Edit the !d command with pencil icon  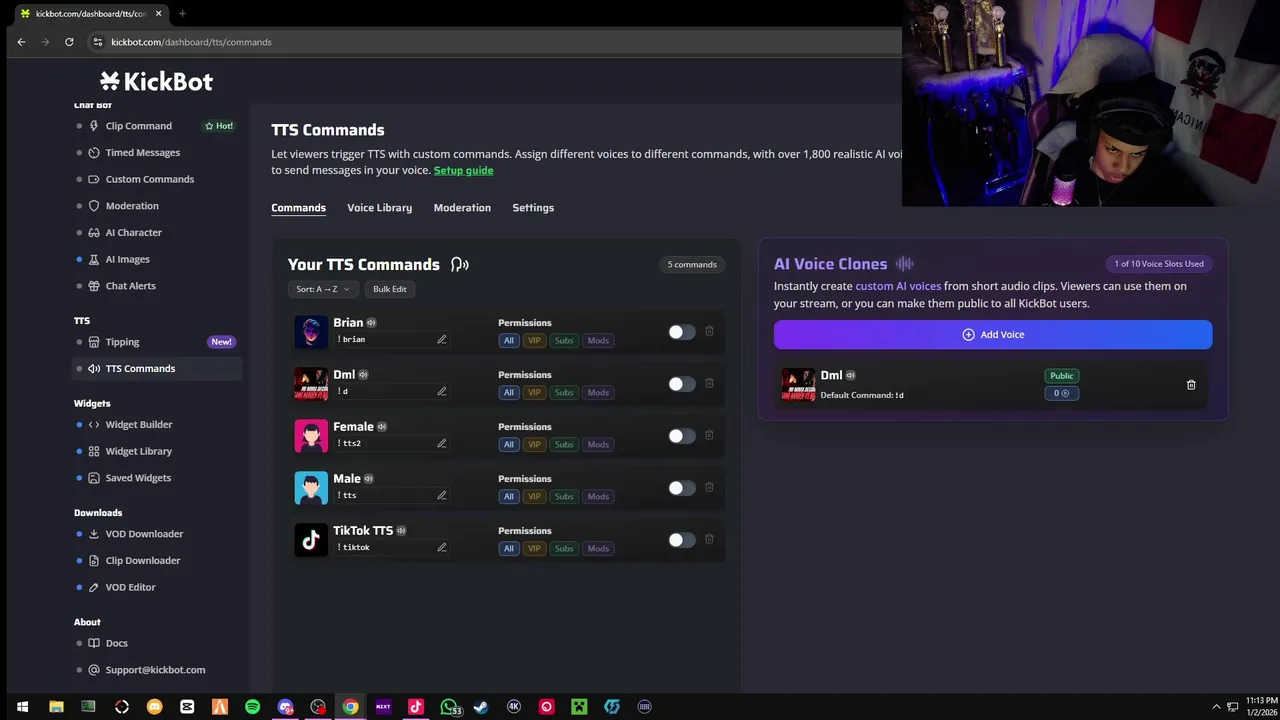(x=441, y=391)
